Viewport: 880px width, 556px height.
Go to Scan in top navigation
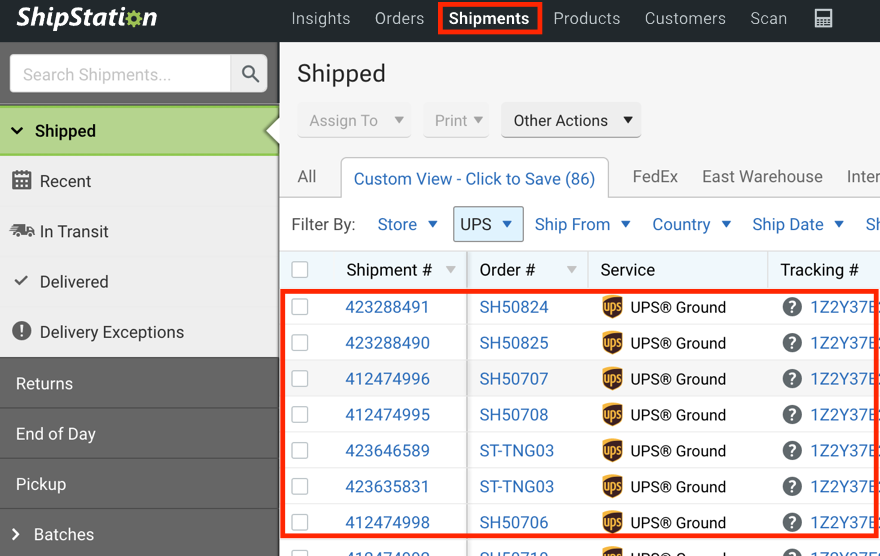768,19
